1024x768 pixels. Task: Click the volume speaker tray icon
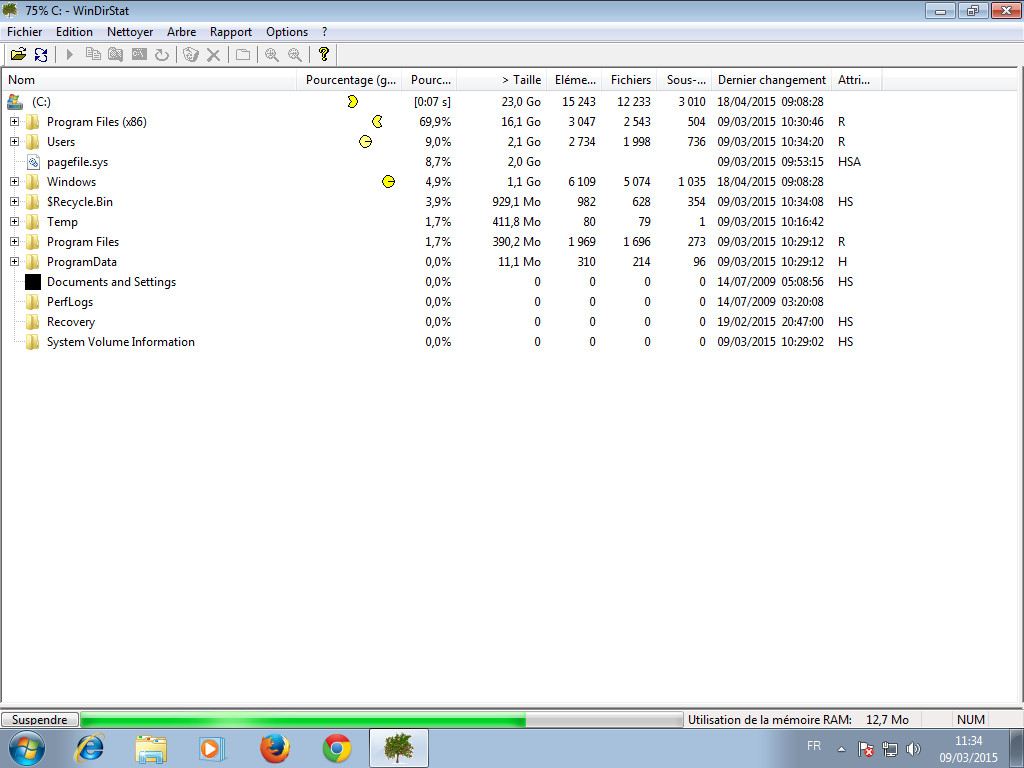coord(913,749)
